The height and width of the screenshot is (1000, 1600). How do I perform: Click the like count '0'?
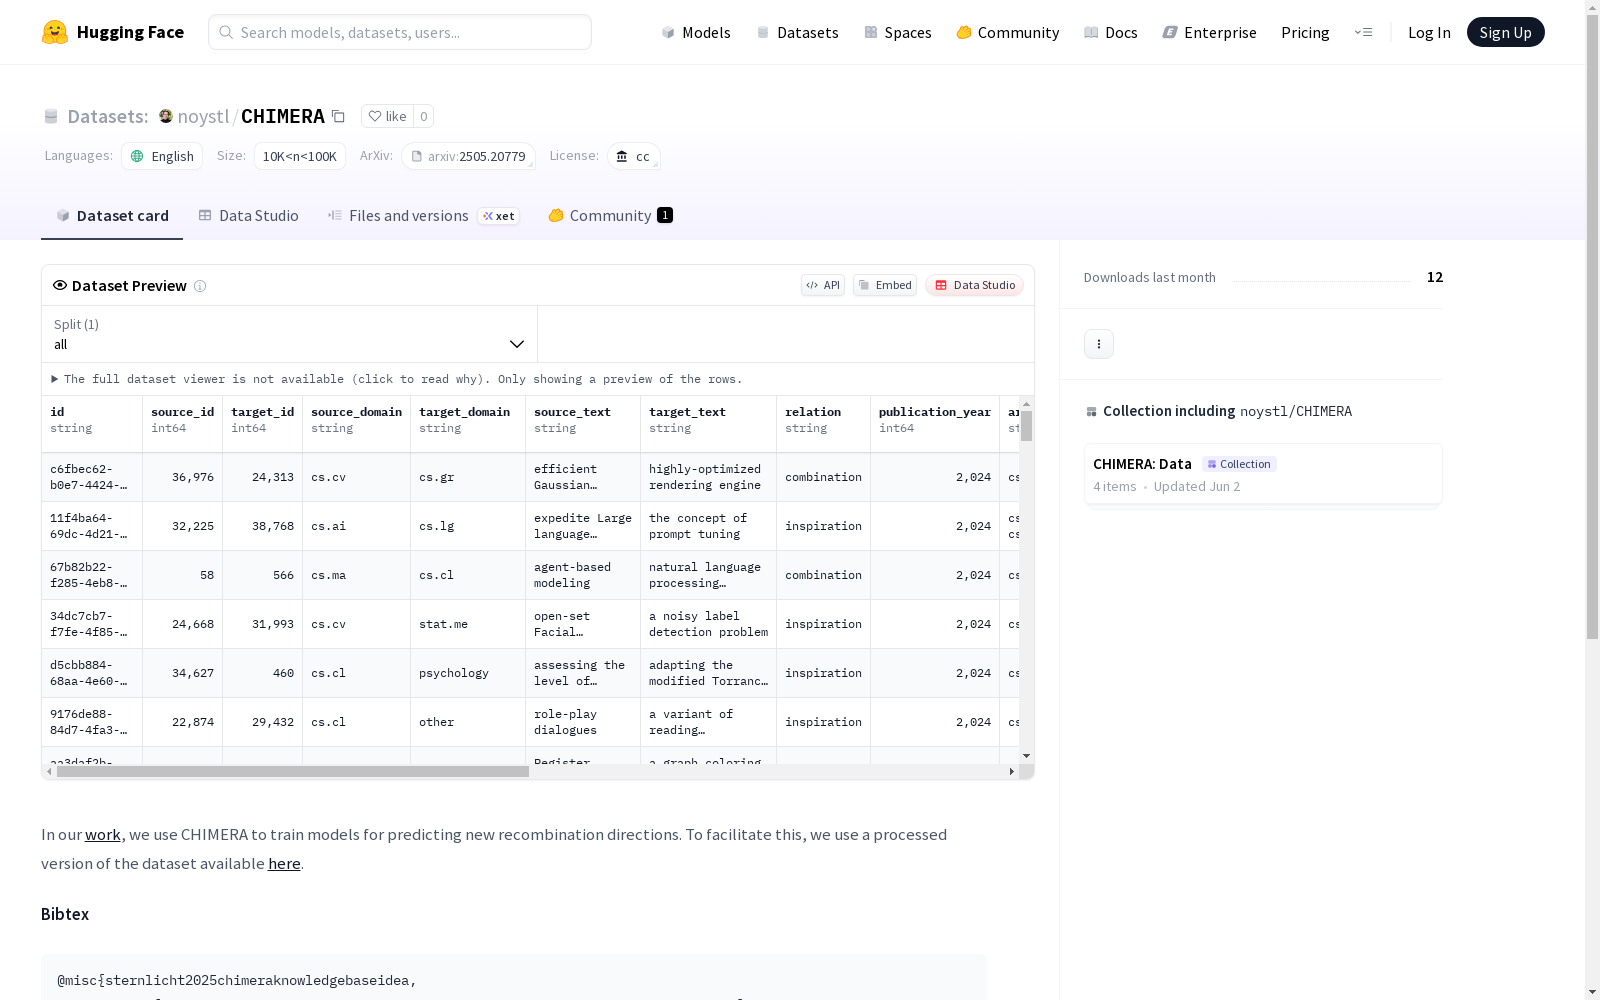[424, 116]
